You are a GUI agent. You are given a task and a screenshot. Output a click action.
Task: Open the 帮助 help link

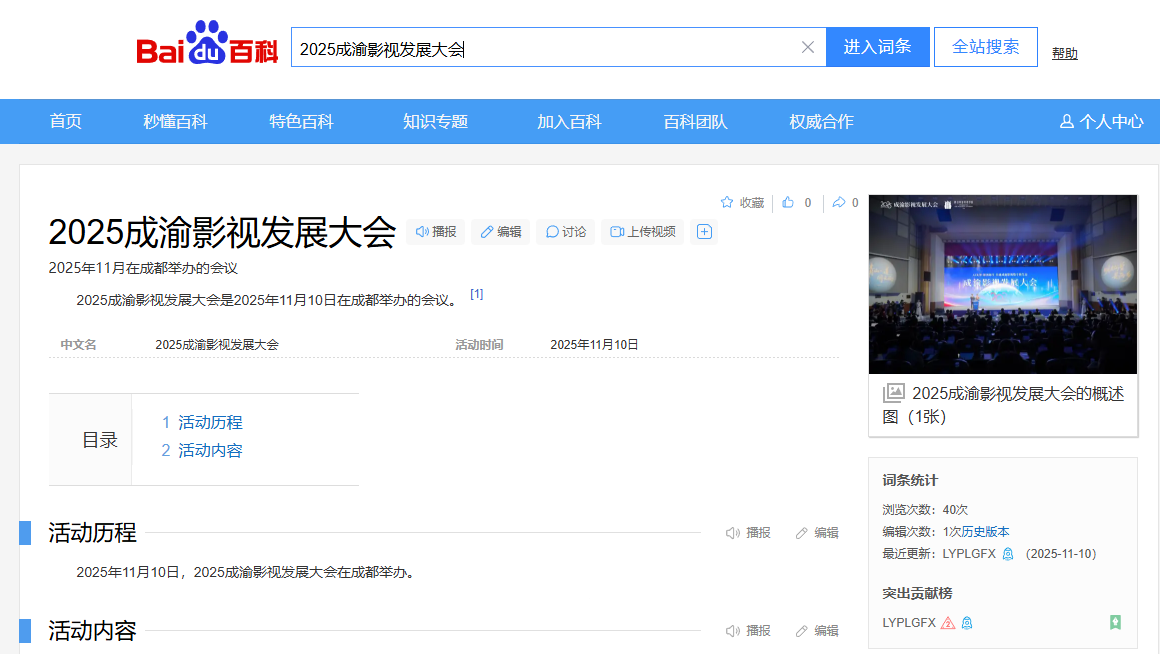click(1064, 54)
